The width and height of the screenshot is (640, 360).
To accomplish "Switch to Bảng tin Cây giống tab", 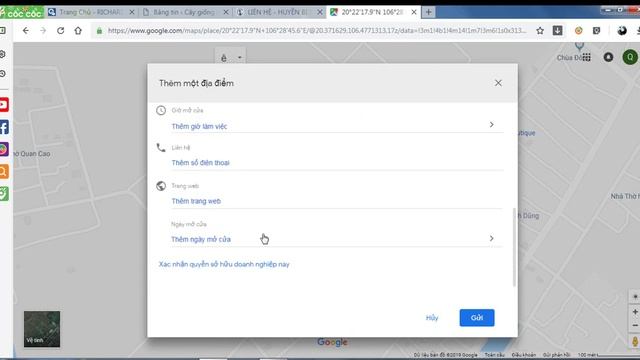I will pyautogui.click(x=184, y=12).
